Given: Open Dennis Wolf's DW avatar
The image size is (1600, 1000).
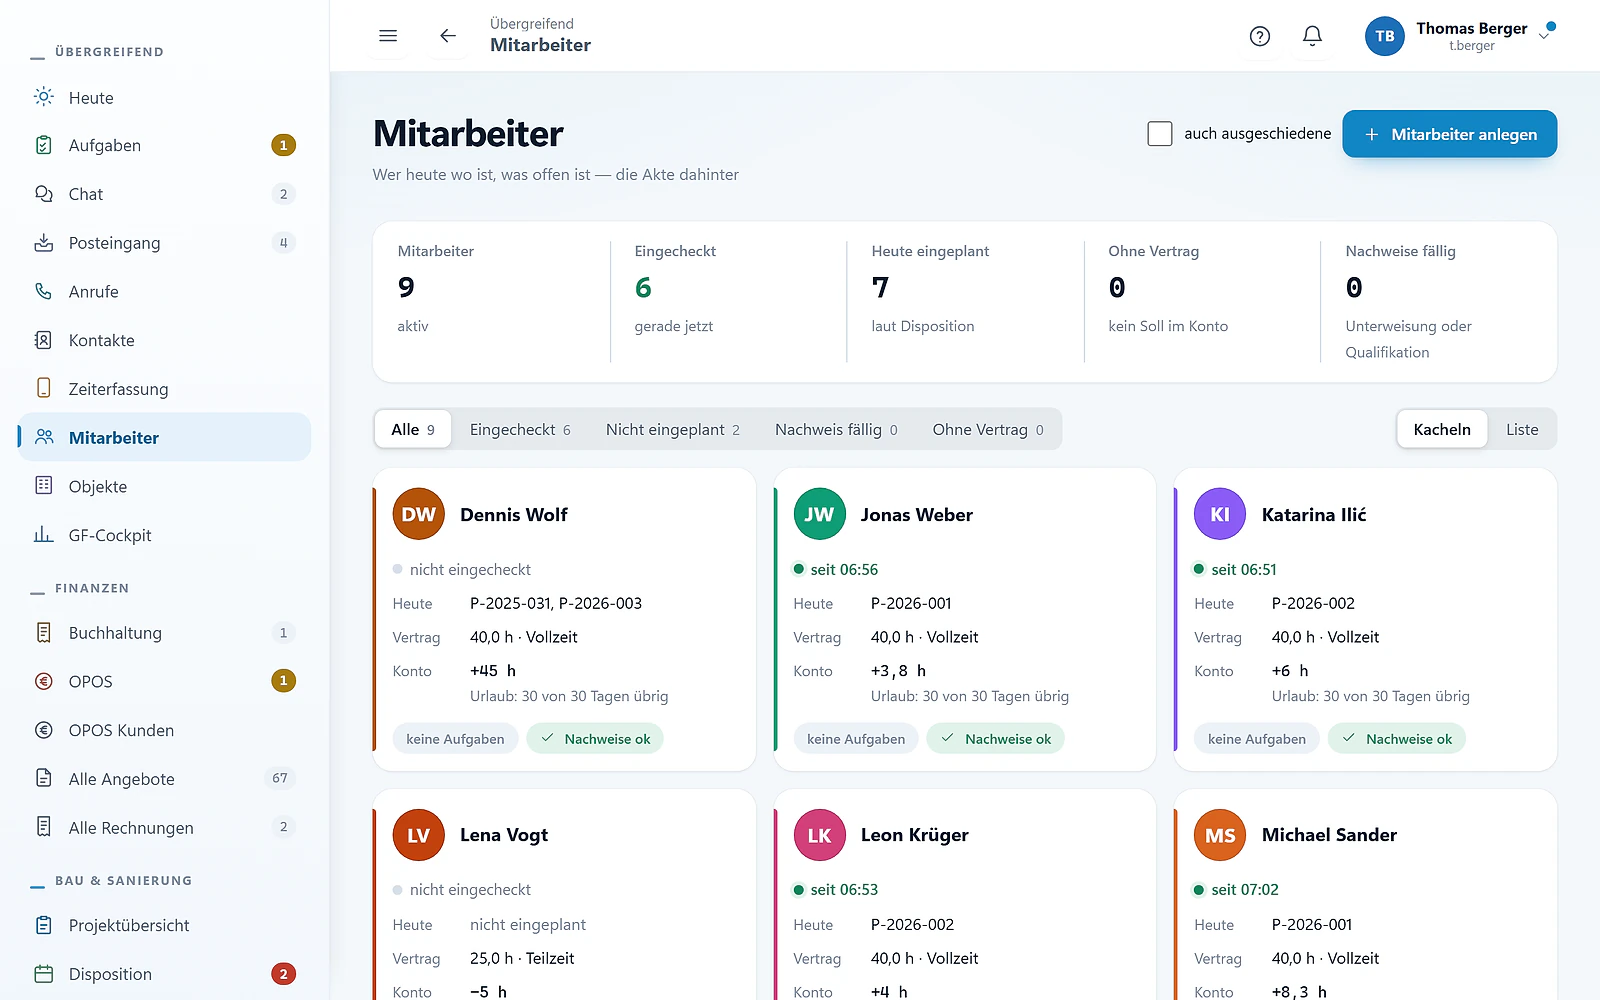Looking at the screenshot, I should point(419,514).
